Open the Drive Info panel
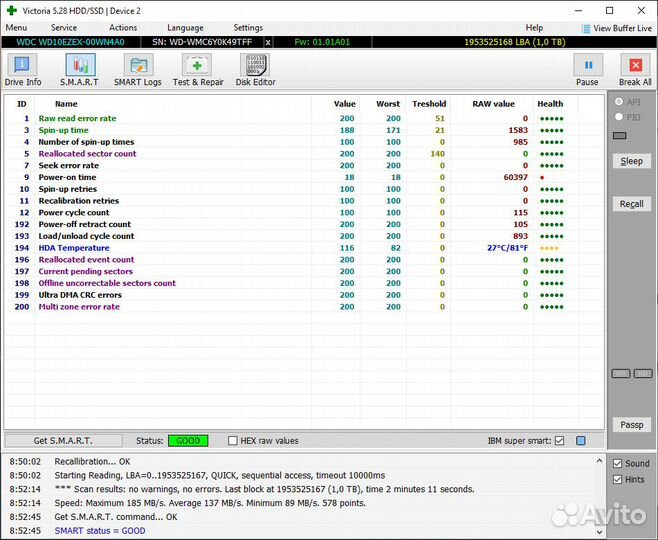The width and height of the screenshot is (658, 540). [x=22, y=69]
